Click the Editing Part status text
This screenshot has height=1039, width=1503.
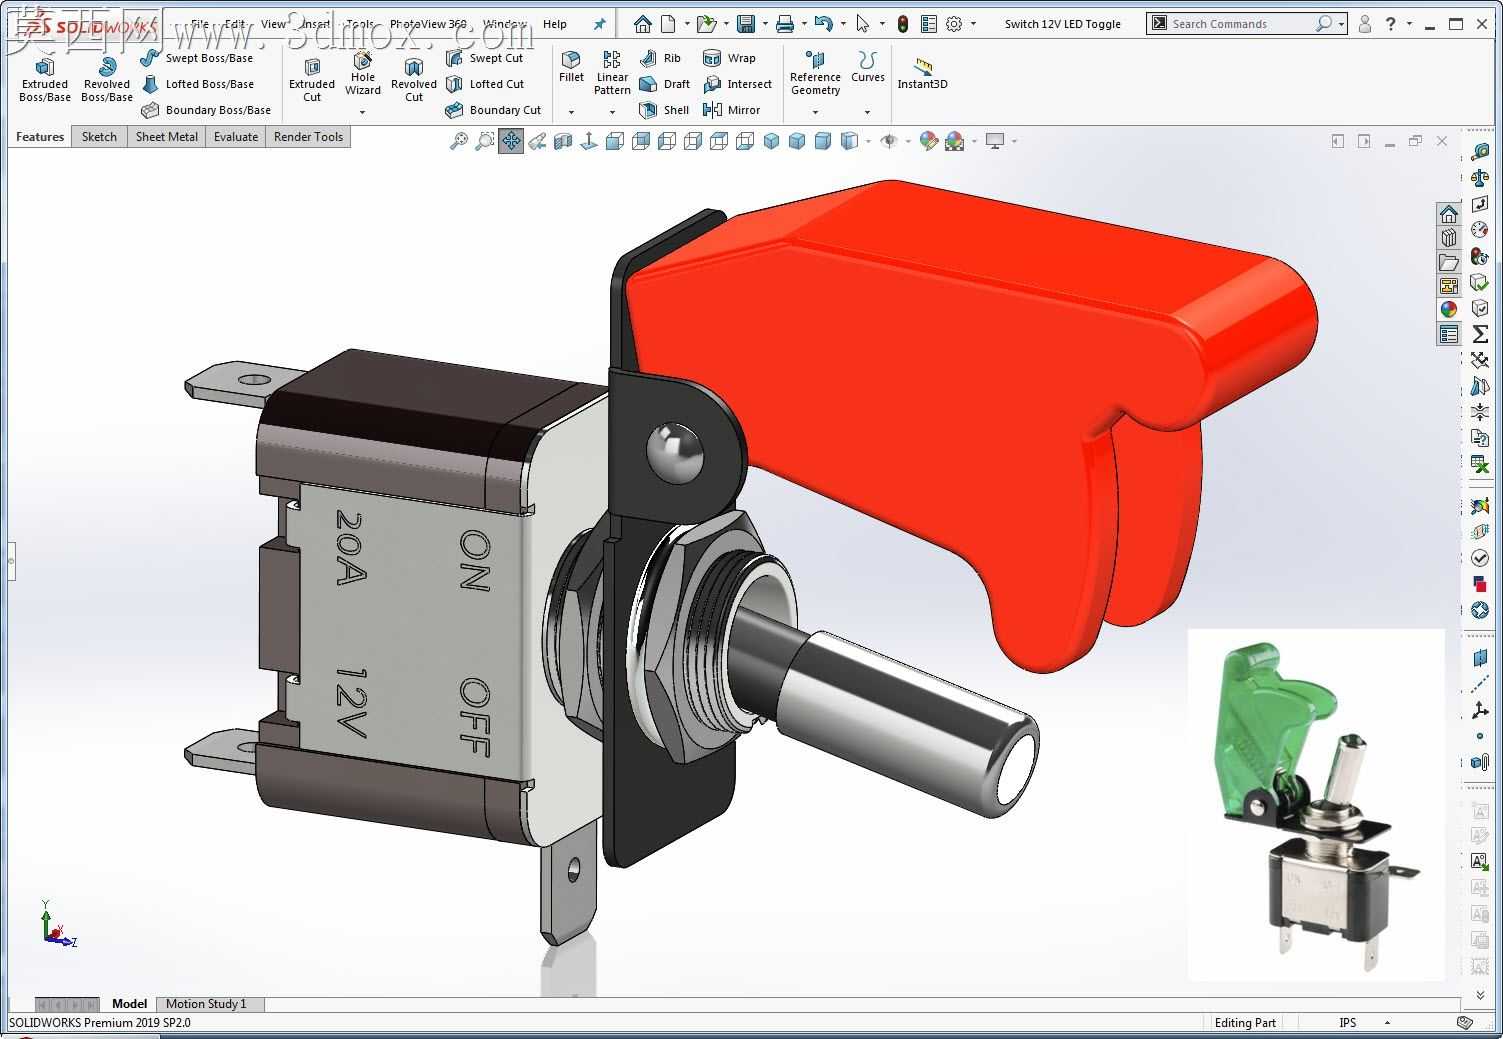pyautogui.click(x=1245, y=1022)
